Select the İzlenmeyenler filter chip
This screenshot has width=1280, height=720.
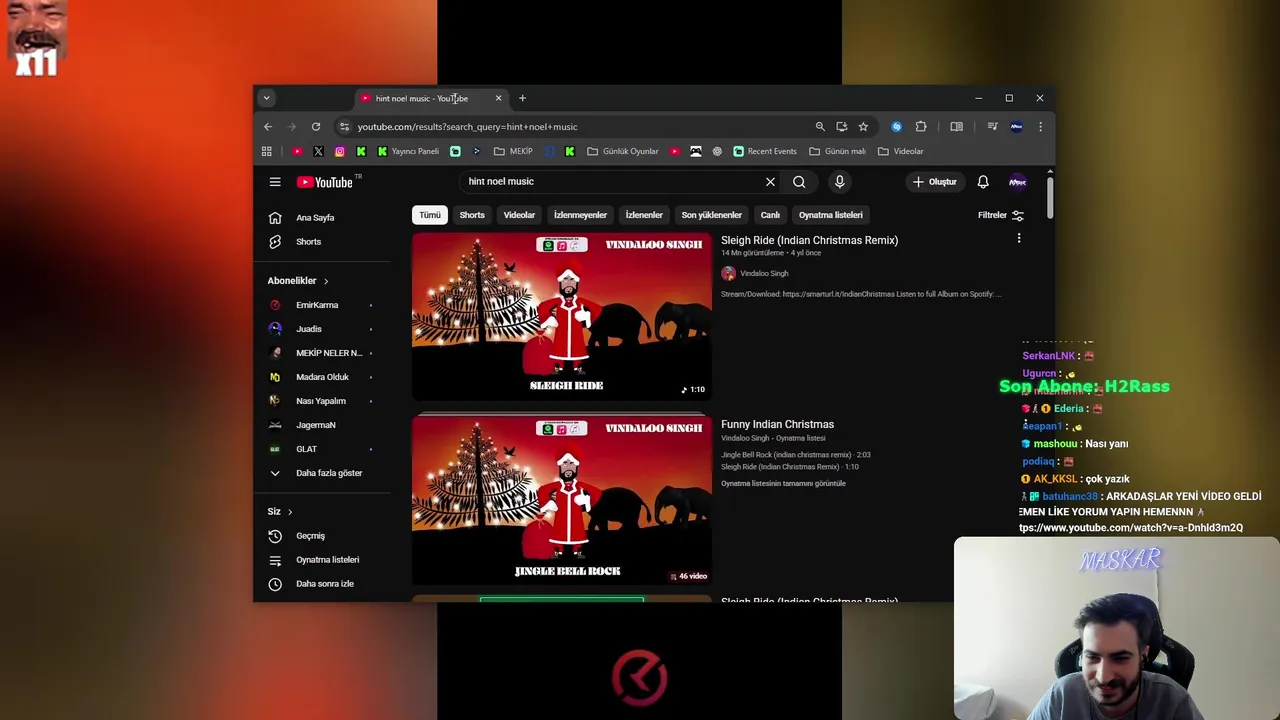point(580,215)
